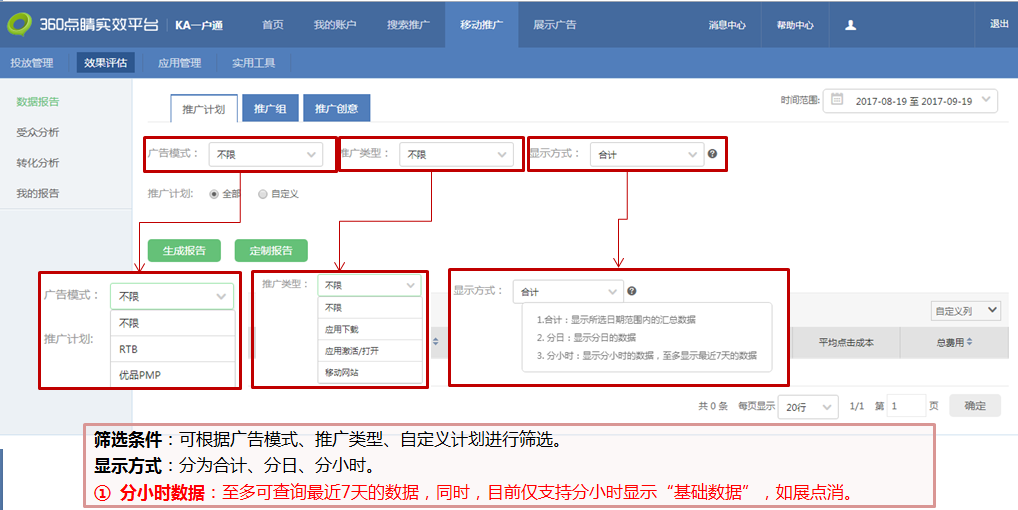Switch to the 推广组 tab
The height and width of the screenshot is (510, 1018).
[270, 108]
